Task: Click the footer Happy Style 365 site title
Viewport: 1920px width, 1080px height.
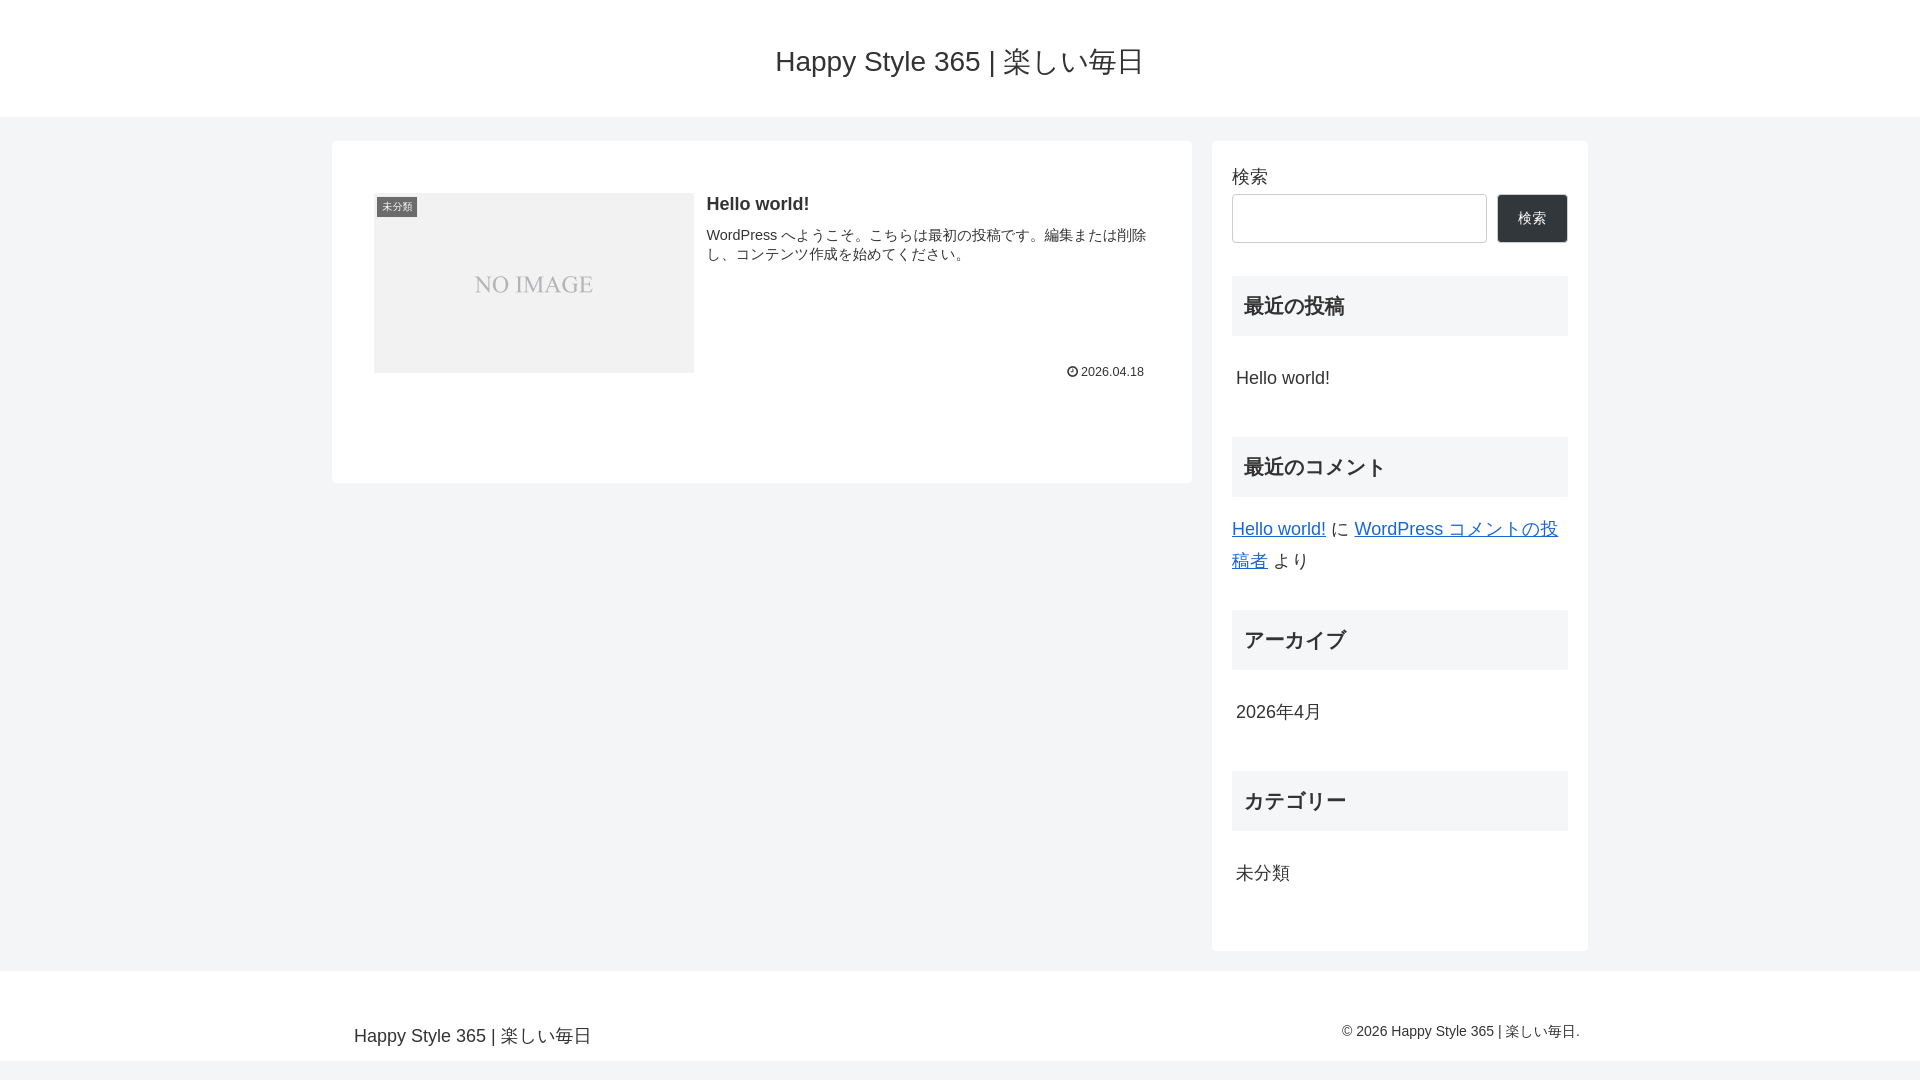Action: click(x=472, y=1036)
